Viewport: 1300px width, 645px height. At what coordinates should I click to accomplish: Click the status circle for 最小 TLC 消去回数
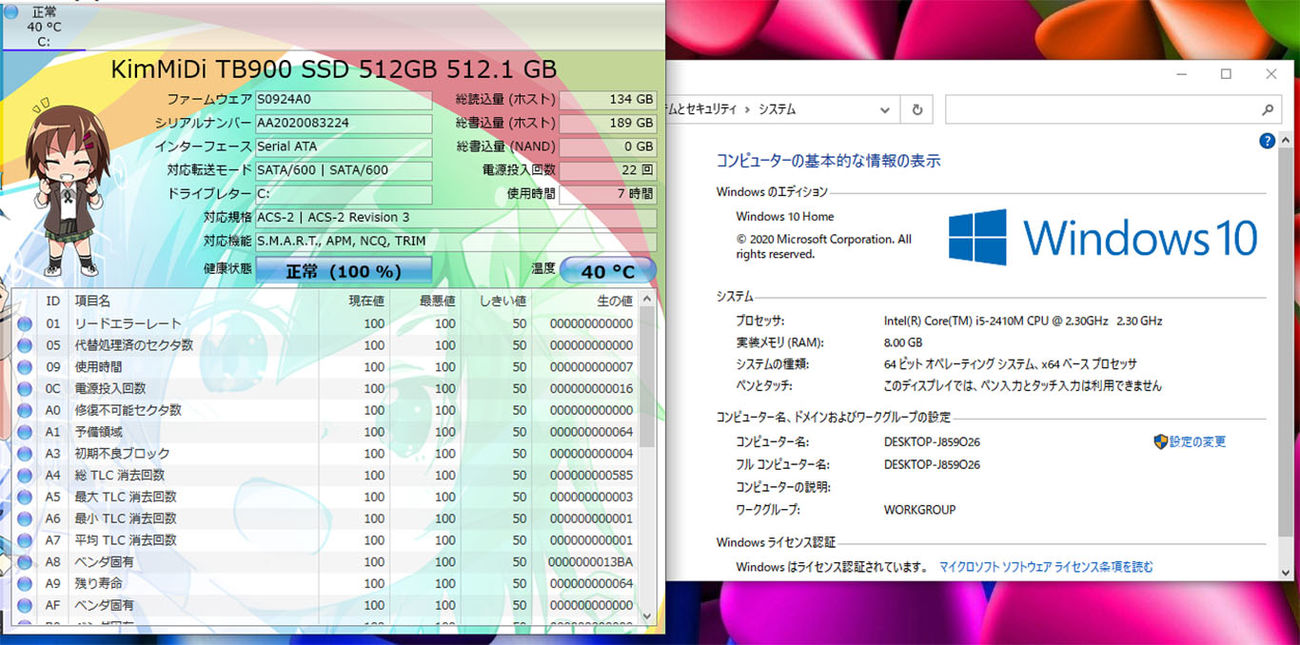(24, 518)
